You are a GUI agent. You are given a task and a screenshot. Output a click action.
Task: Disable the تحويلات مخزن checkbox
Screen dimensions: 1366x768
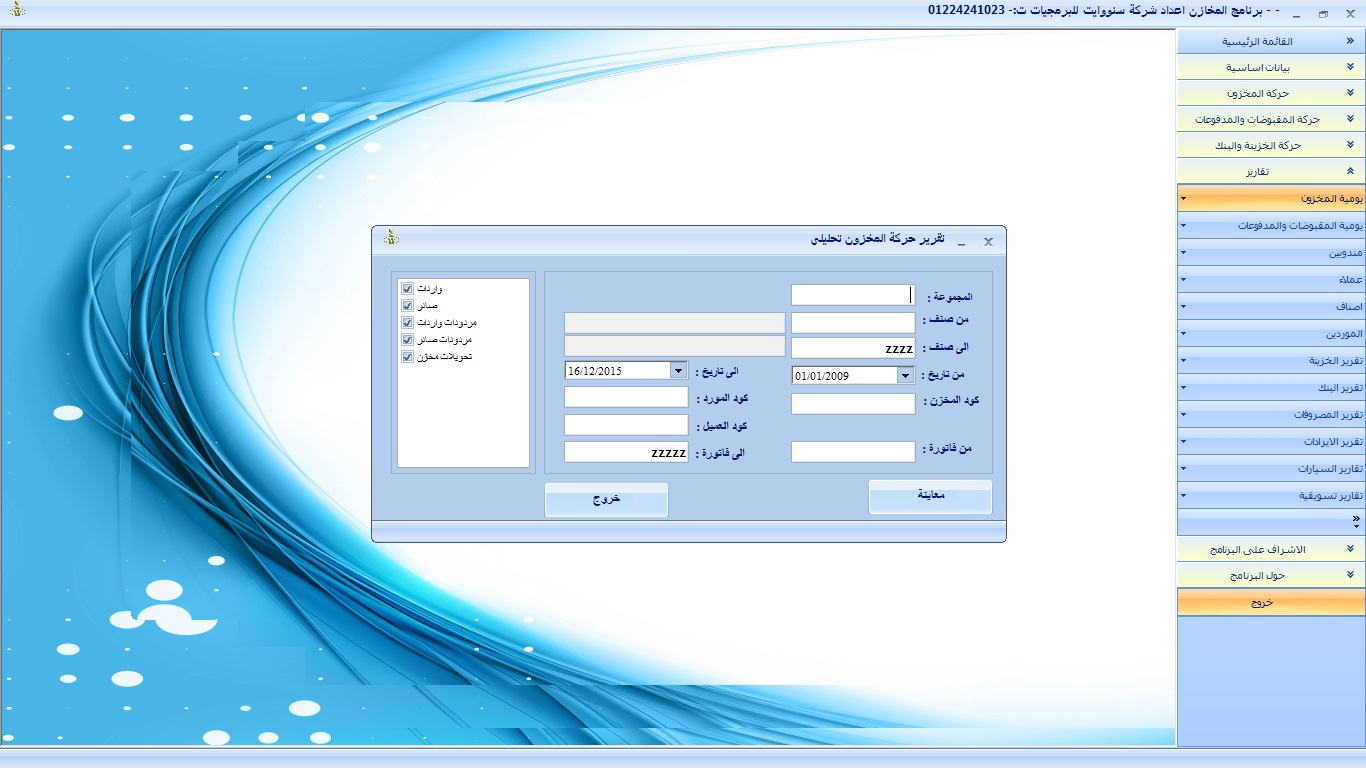[x=407, y=357]
